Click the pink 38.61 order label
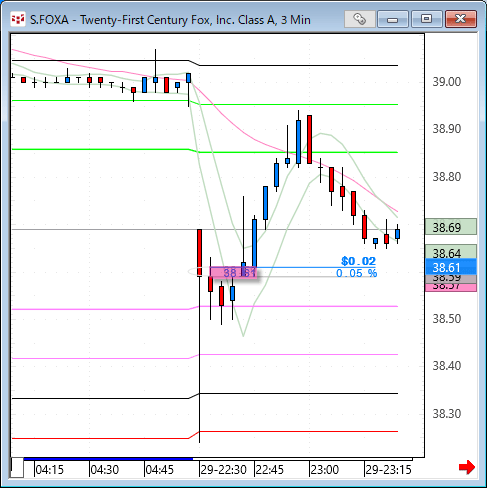Viewport: 487px width, 488px height. click(x=233, y=273)
